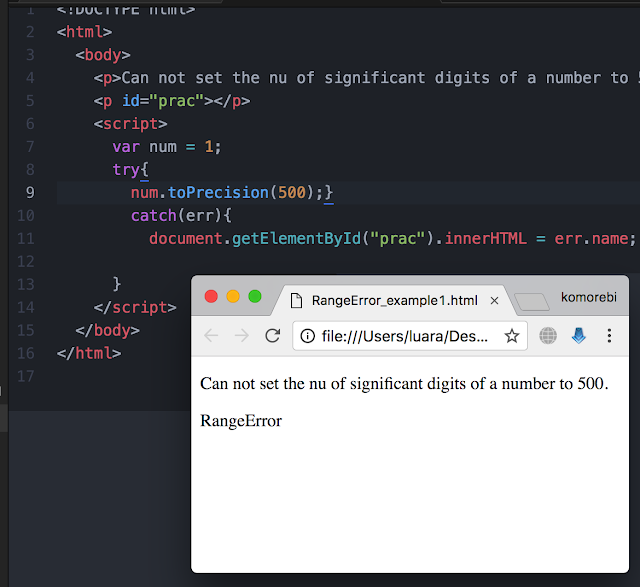Click line number 17 in gutter
The height and width of the screenshot is (587, 640).
coord(26,376)
